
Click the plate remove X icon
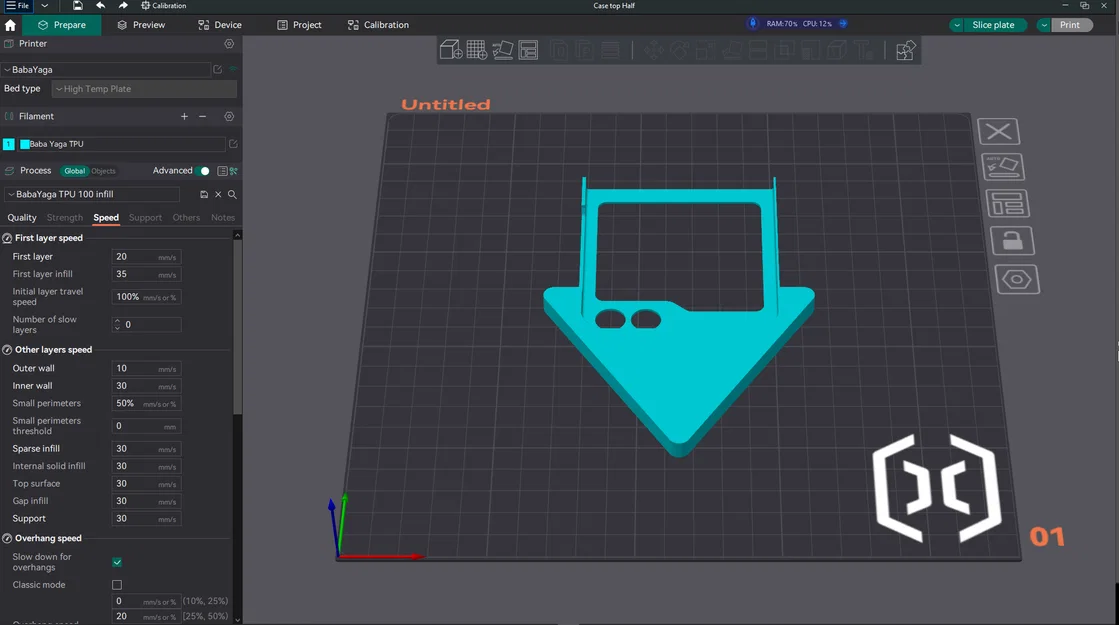(998, 131)
